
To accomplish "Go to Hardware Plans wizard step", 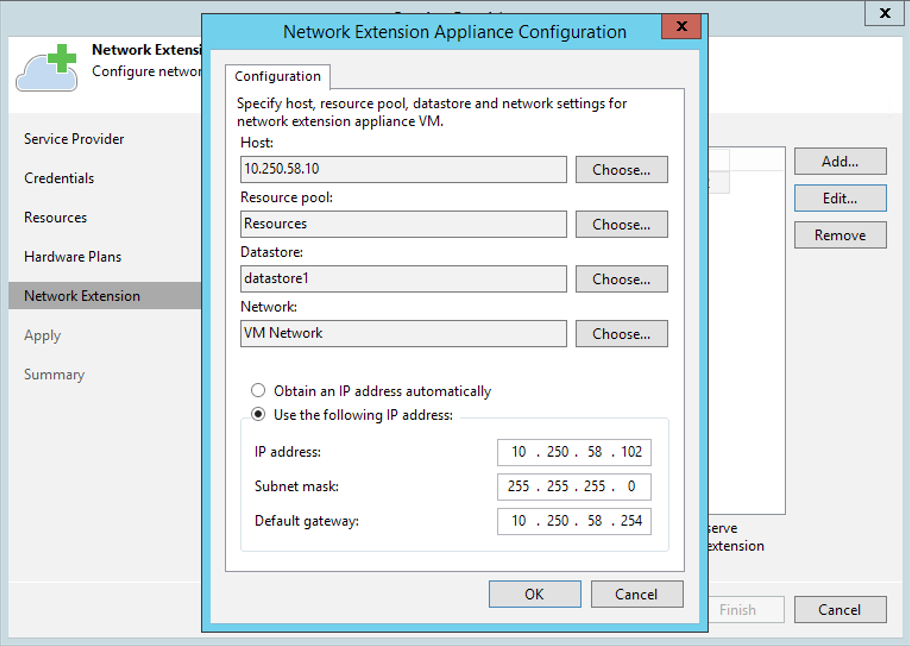I will 73,257.
